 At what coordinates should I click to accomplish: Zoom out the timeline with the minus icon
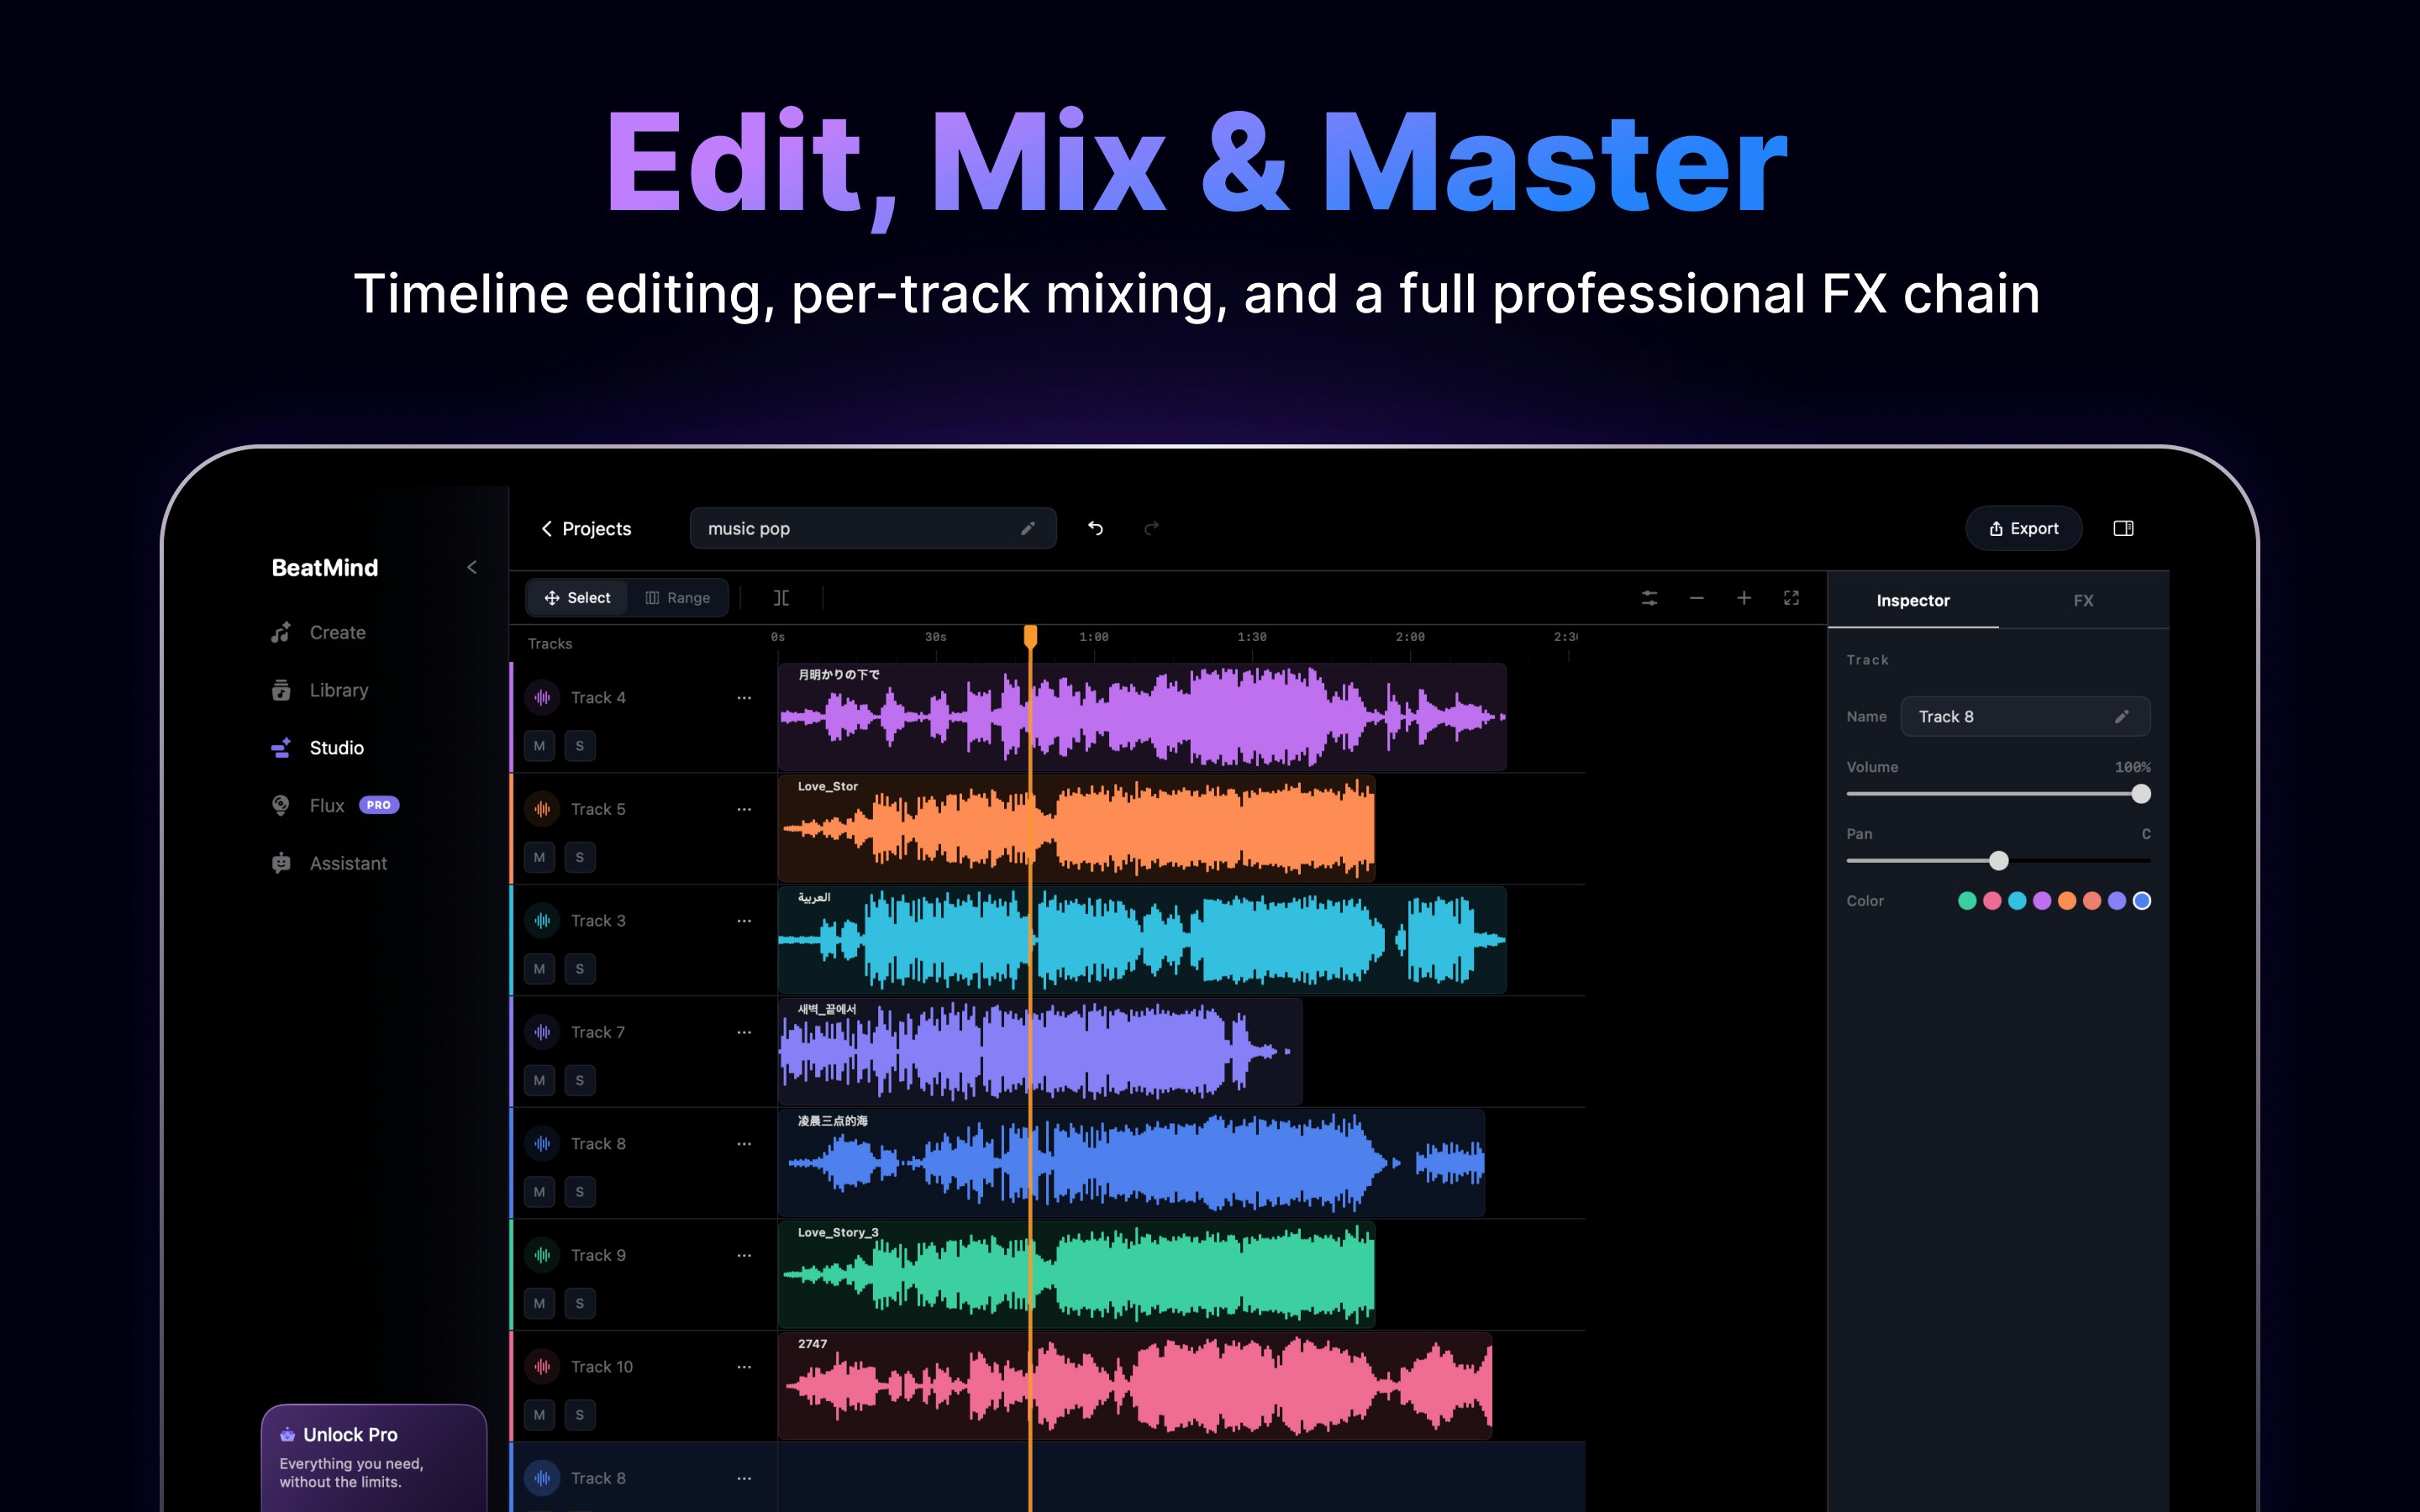pos(1696,598)
